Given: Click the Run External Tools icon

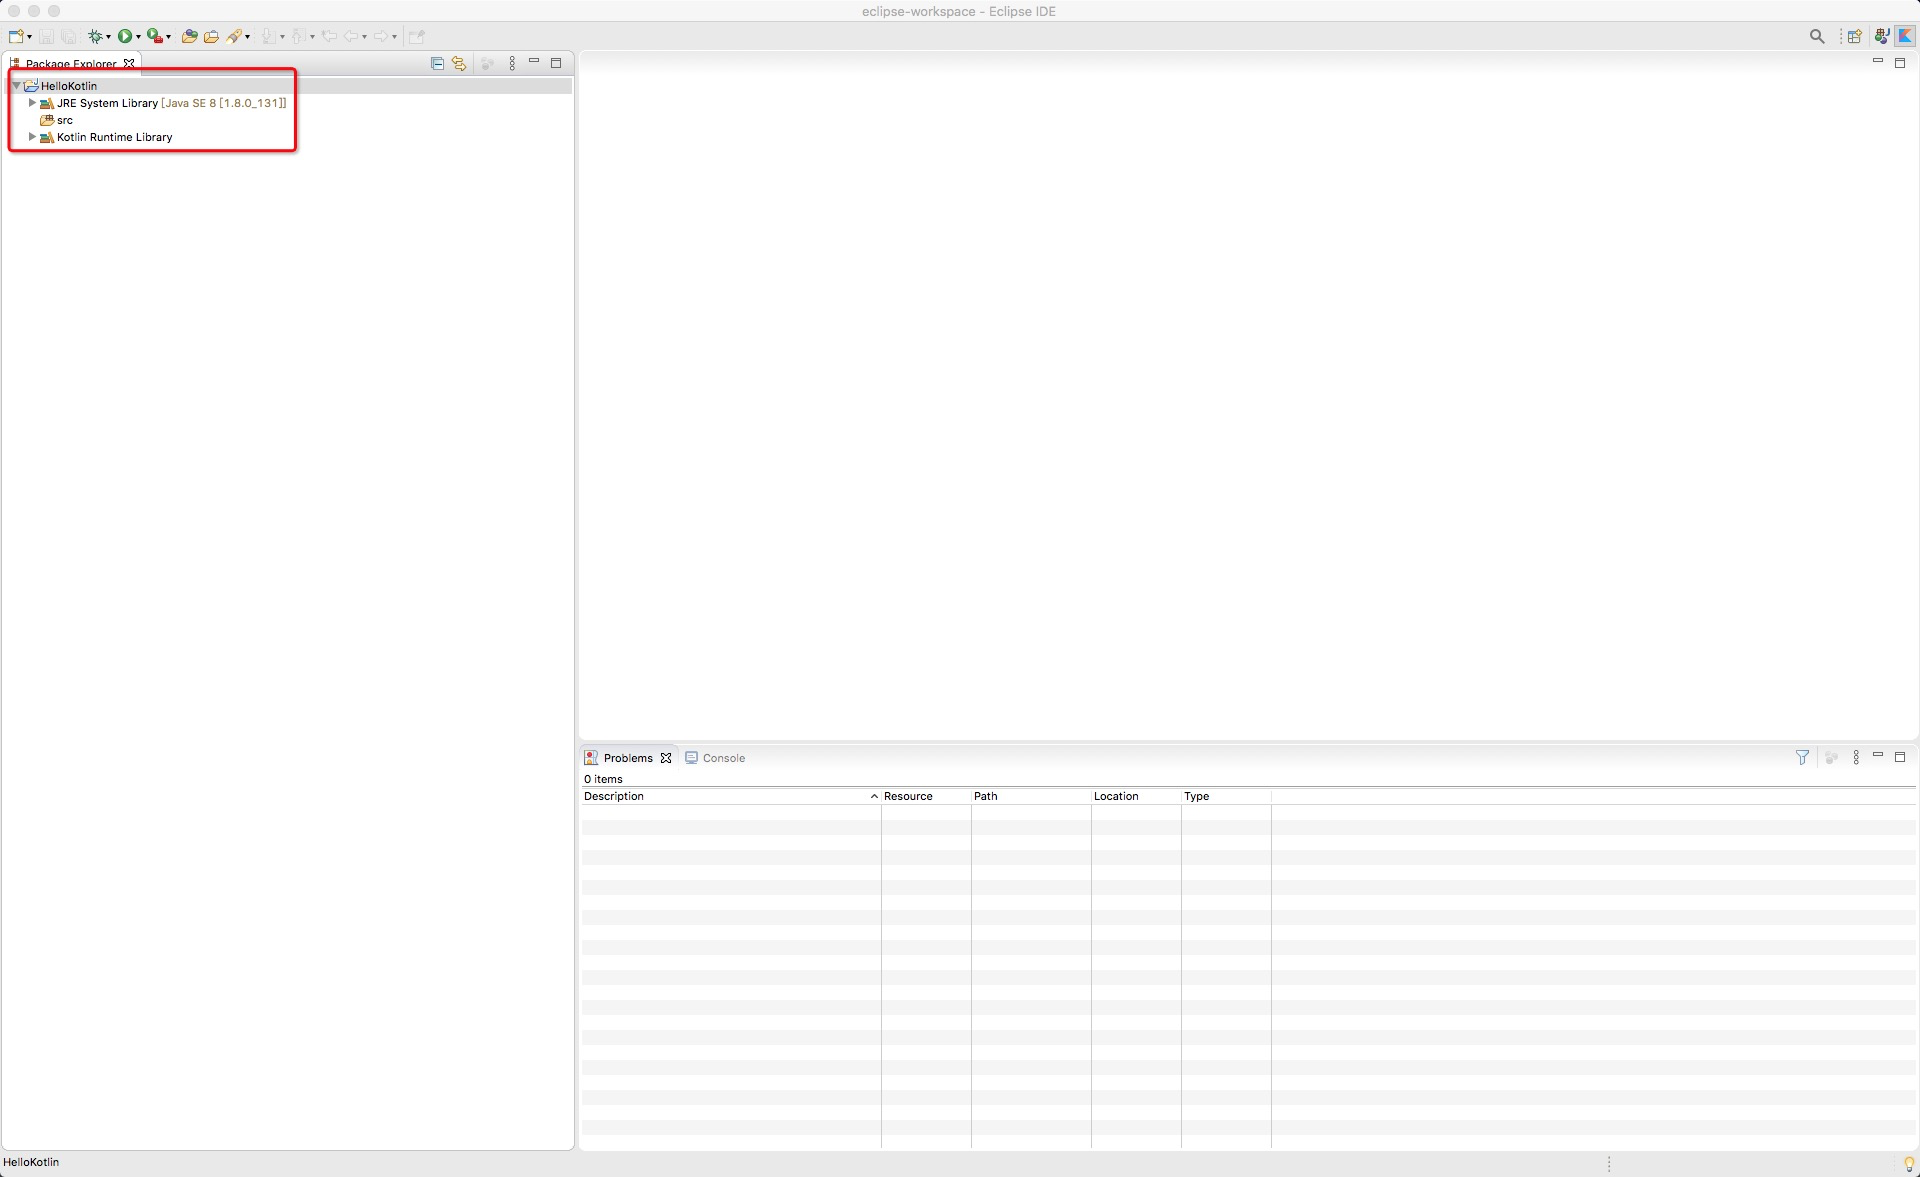Looking at the screenshot, I should pos(155,36).
